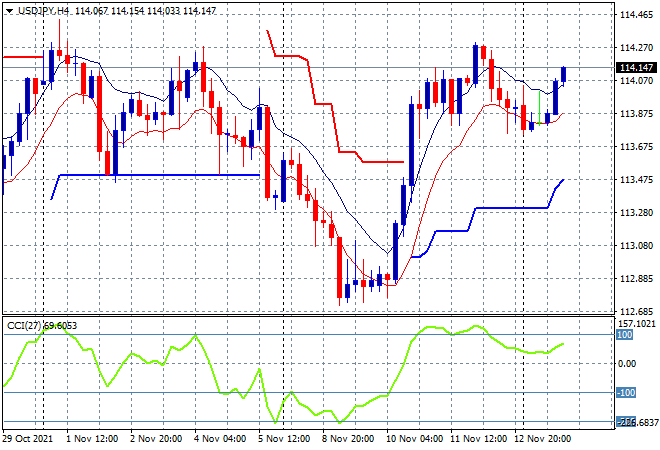The image size is (660, 450).
Task: Click the 11 Nov 12:00 time label
Action: tap(479, 439)
